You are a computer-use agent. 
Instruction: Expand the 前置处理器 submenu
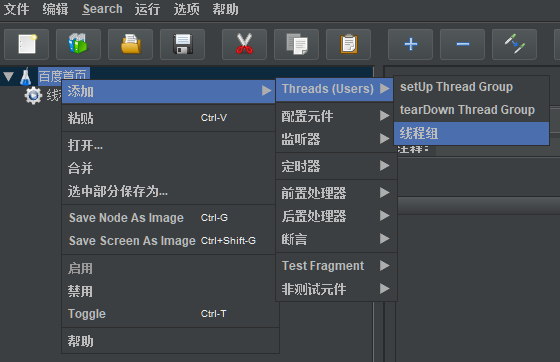[x=336, y=193]
